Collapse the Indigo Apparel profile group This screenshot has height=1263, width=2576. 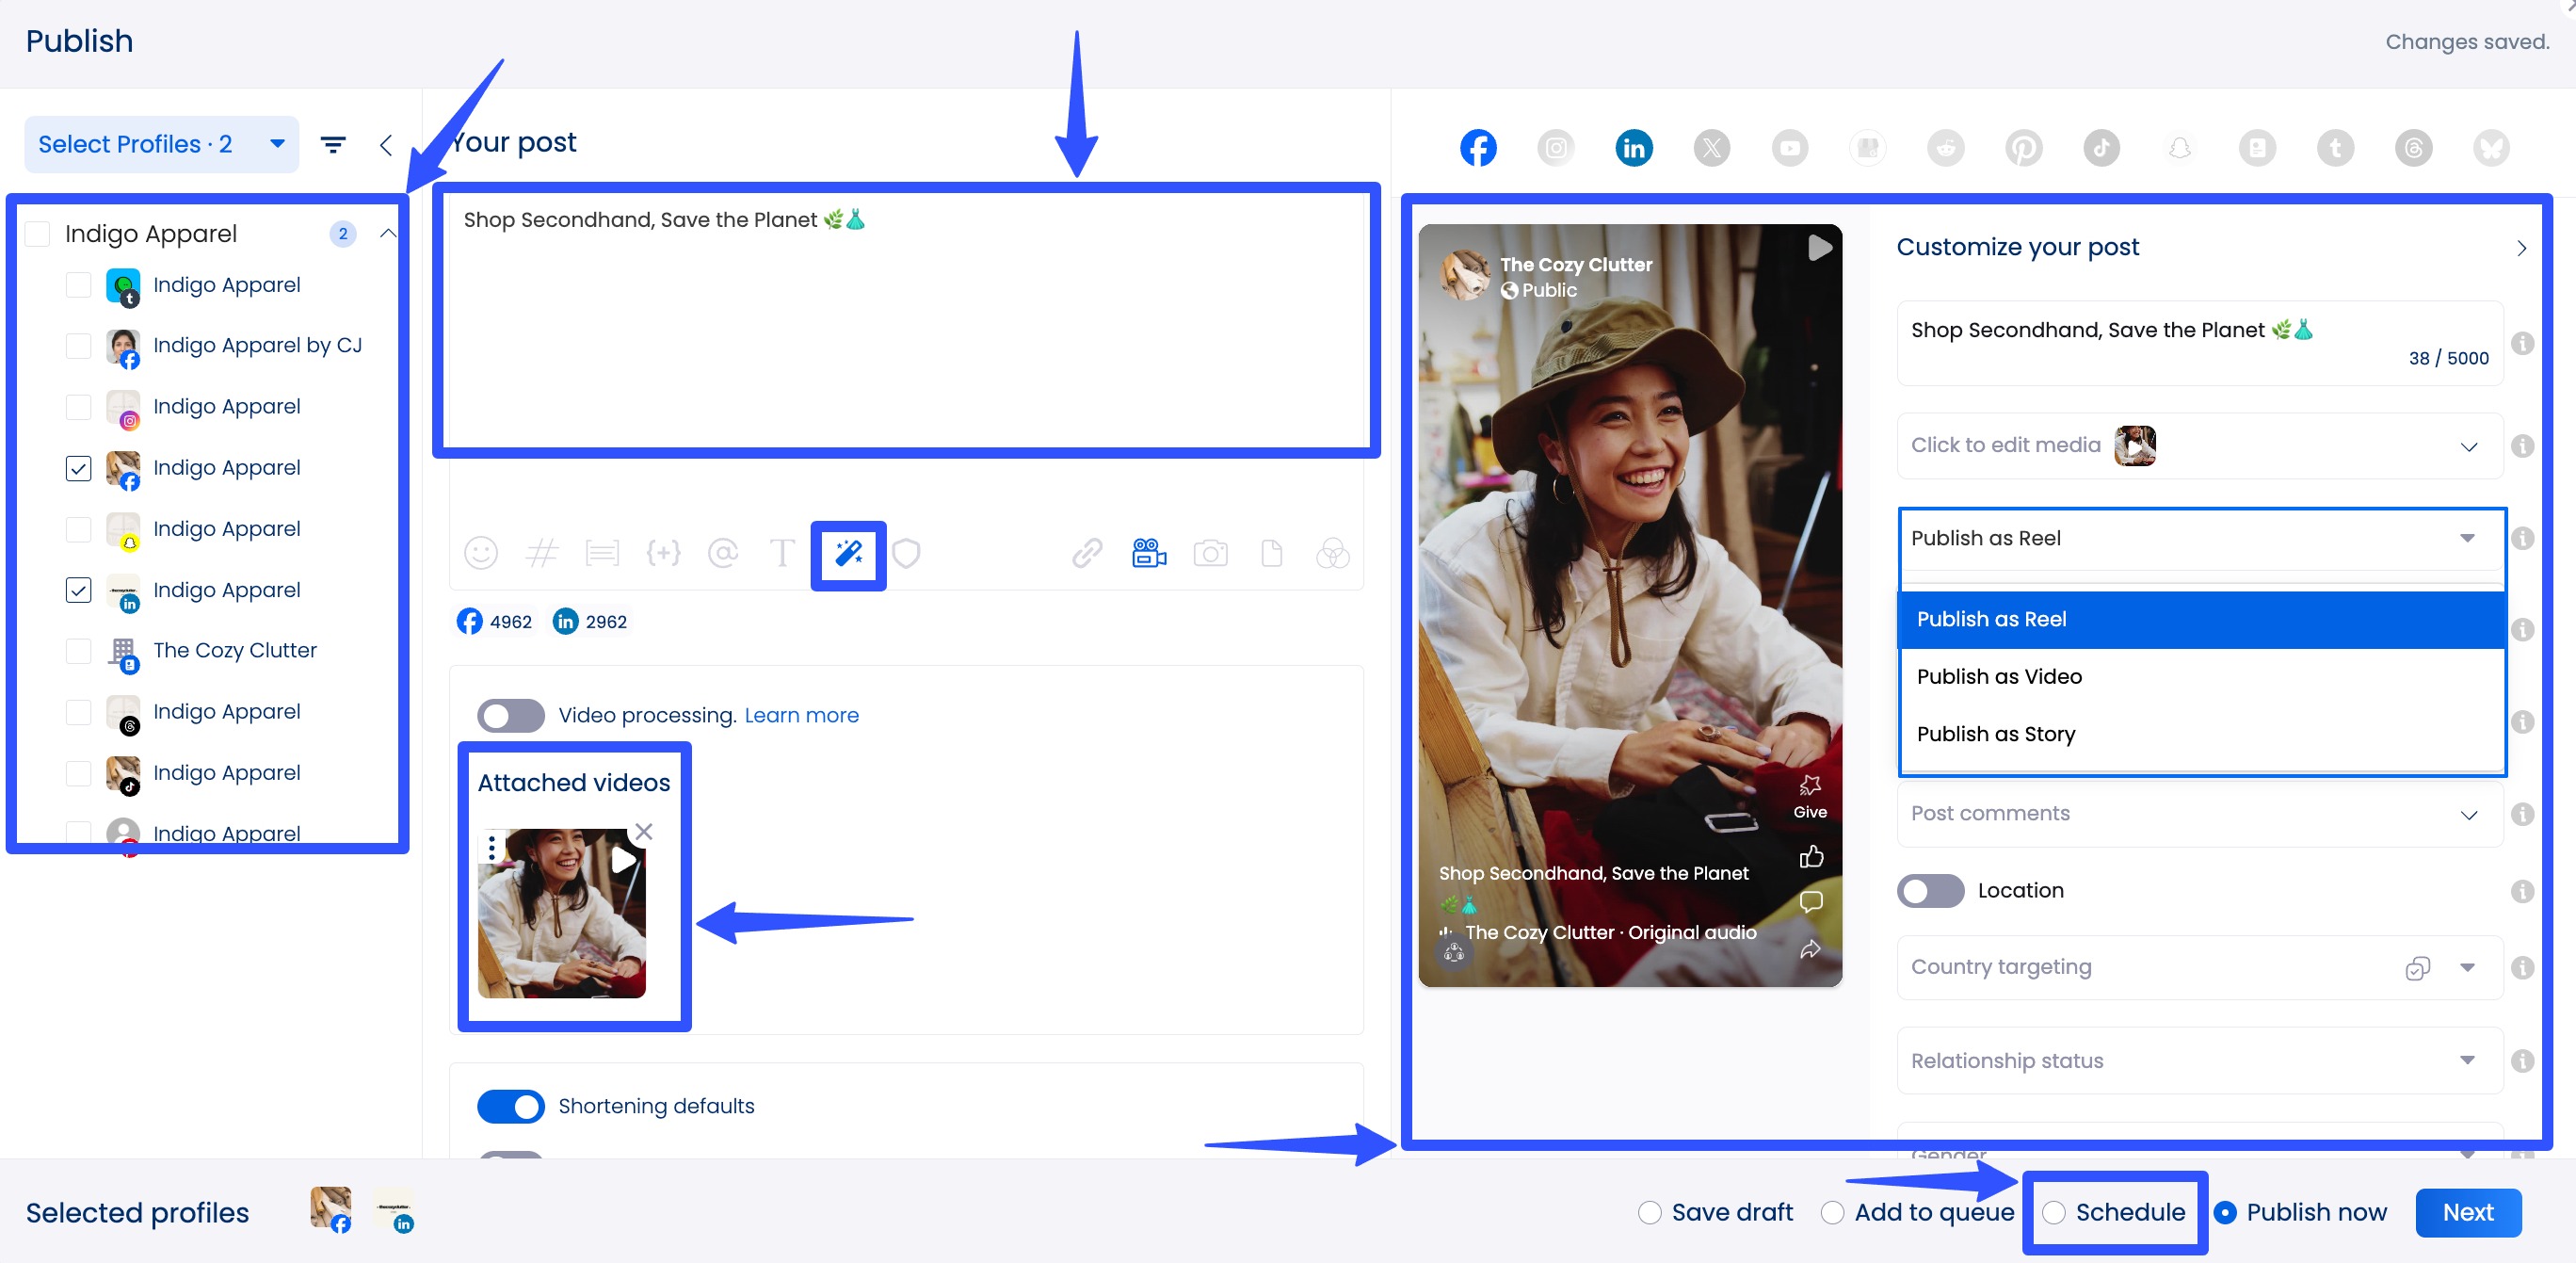[x=388, y=233]
